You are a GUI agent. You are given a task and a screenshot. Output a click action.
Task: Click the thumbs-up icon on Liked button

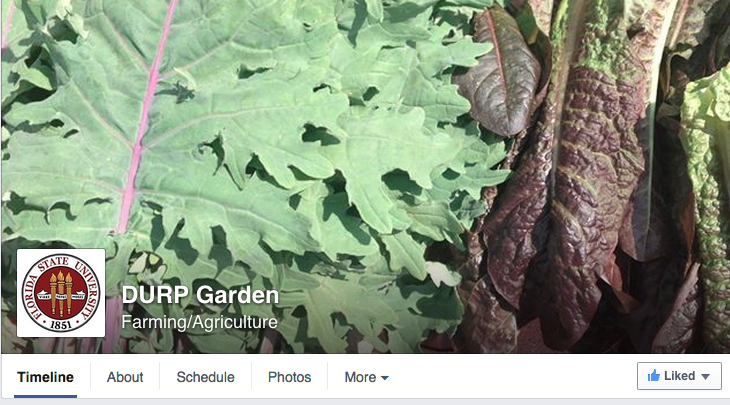[653, 376]
